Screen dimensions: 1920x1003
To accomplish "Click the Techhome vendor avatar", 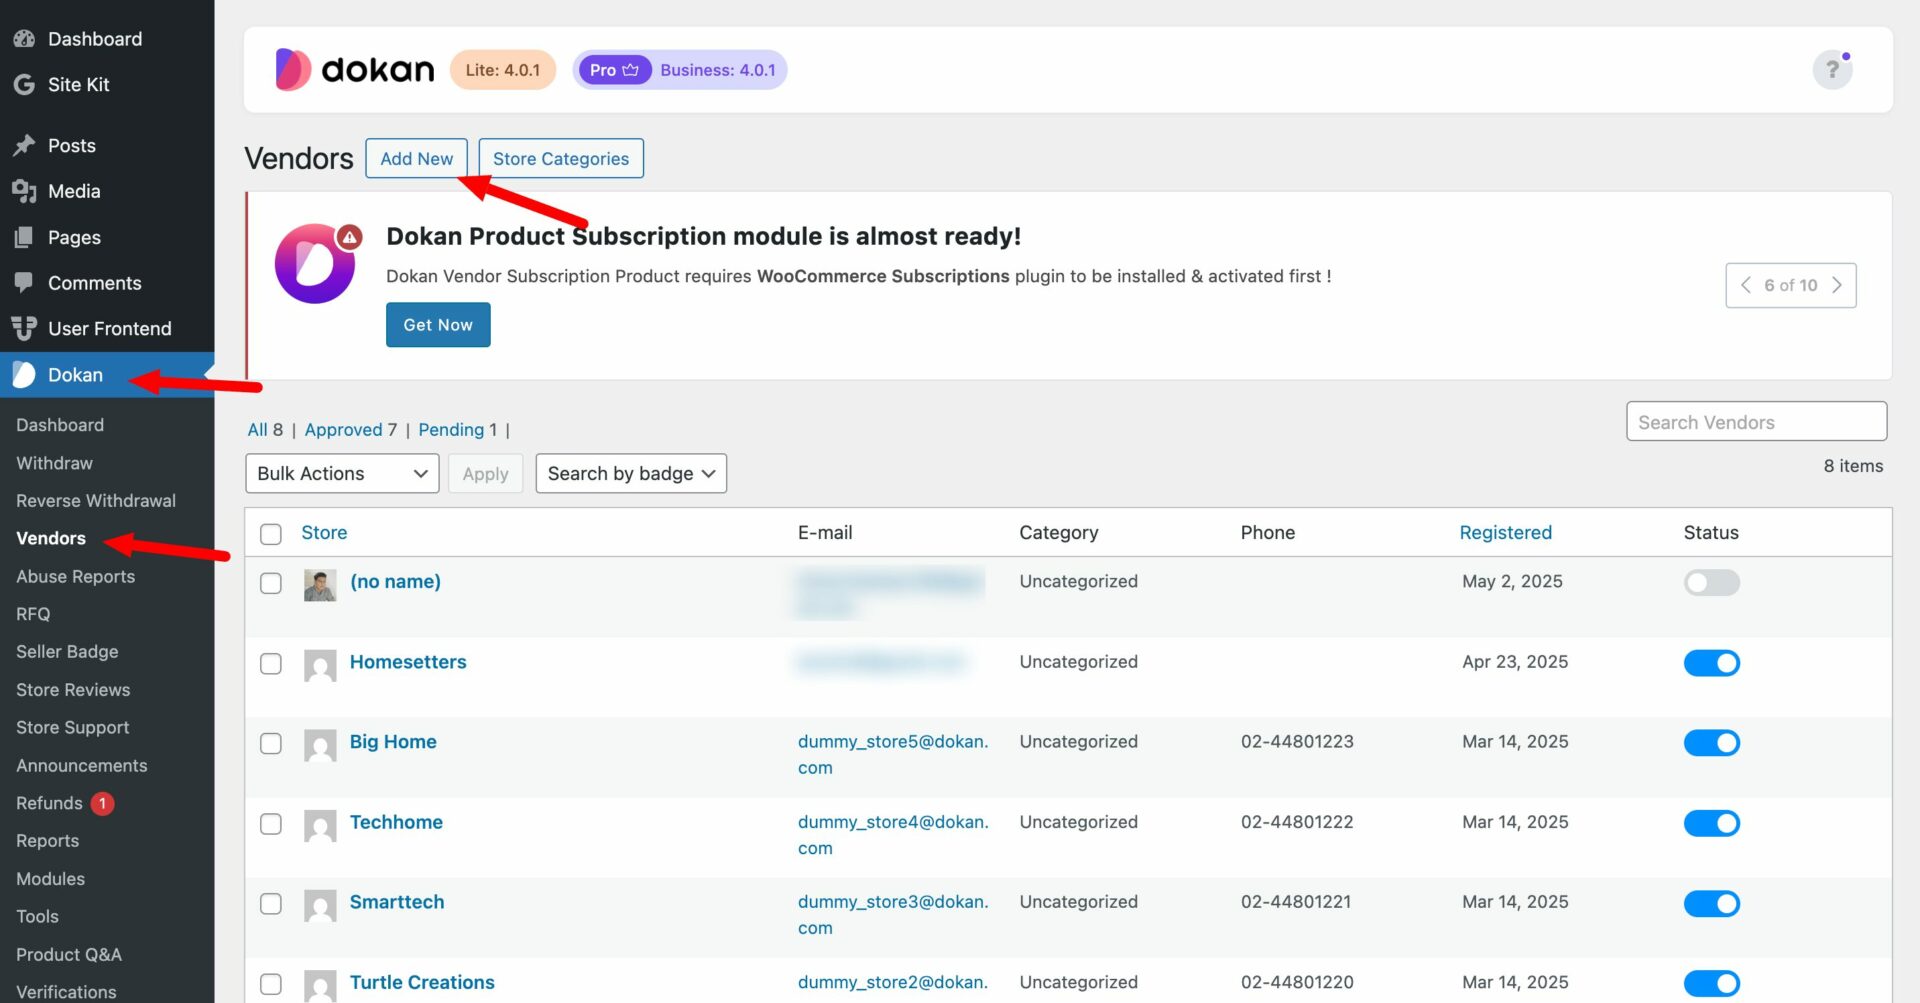I will (x=320, y=825).
